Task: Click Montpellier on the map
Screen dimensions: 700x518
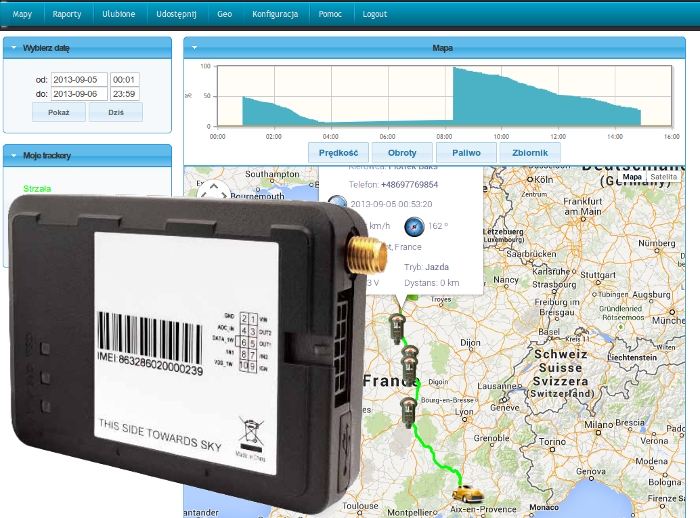Action: (410, 512)
